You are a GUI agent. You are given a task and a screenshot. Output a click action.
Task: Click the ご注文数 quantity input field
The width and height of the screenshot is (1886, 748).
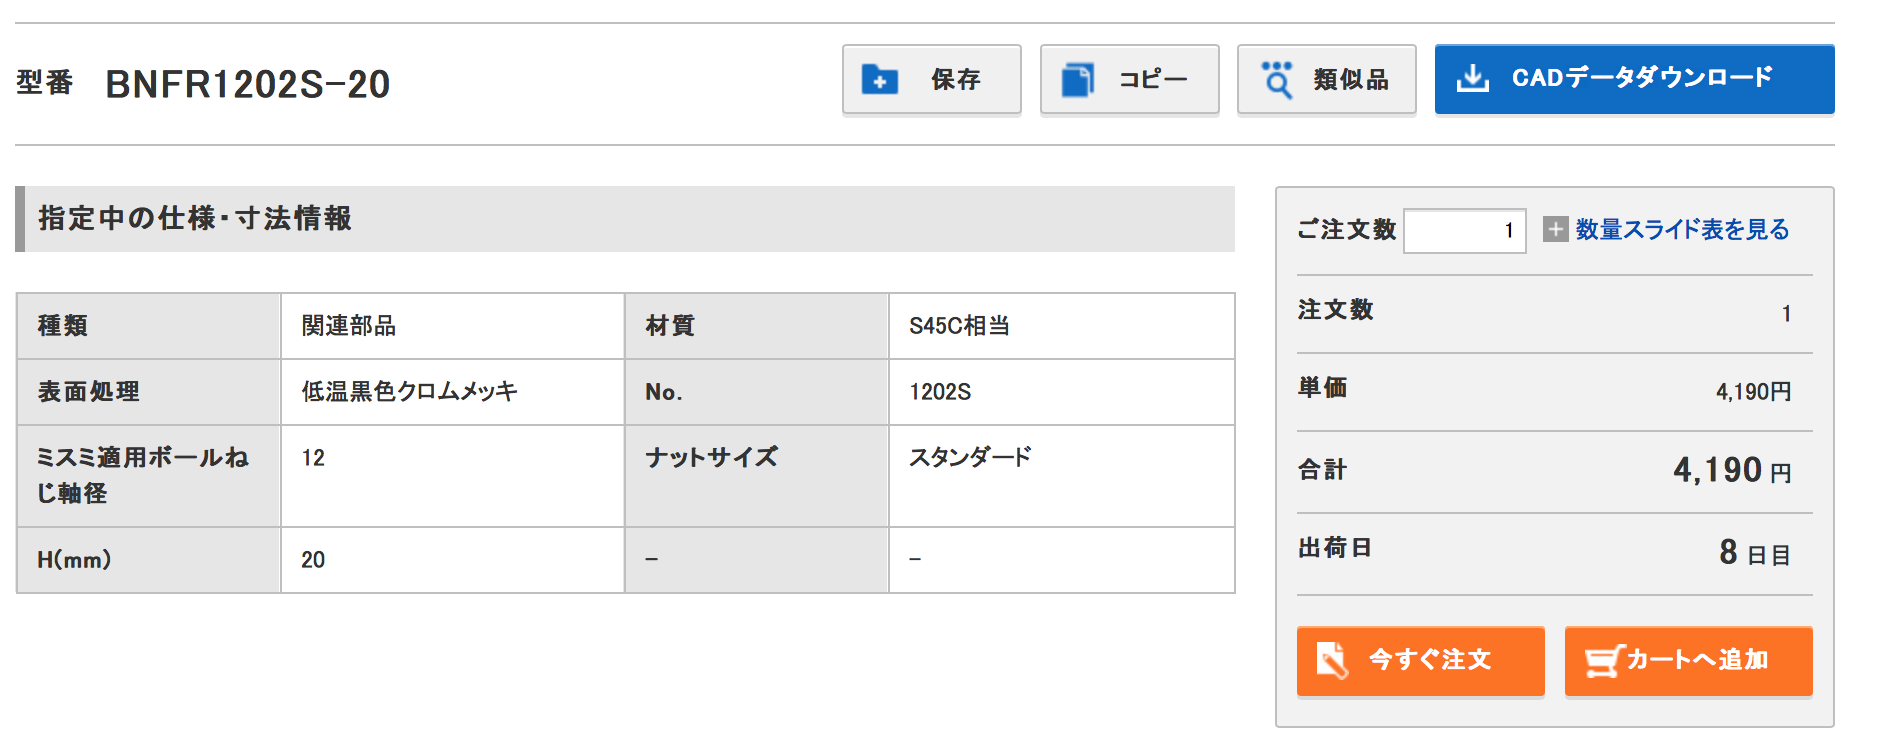point(1464,231)
